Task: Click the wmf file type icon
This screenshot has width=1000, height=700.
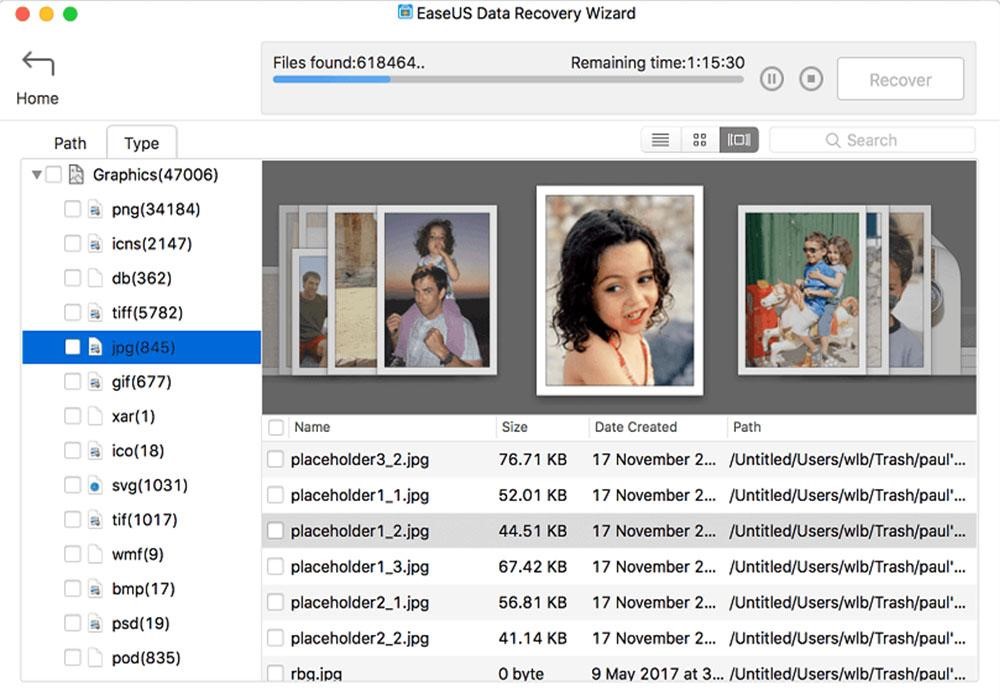Action: pyautogui.click(x=95, y=554)
